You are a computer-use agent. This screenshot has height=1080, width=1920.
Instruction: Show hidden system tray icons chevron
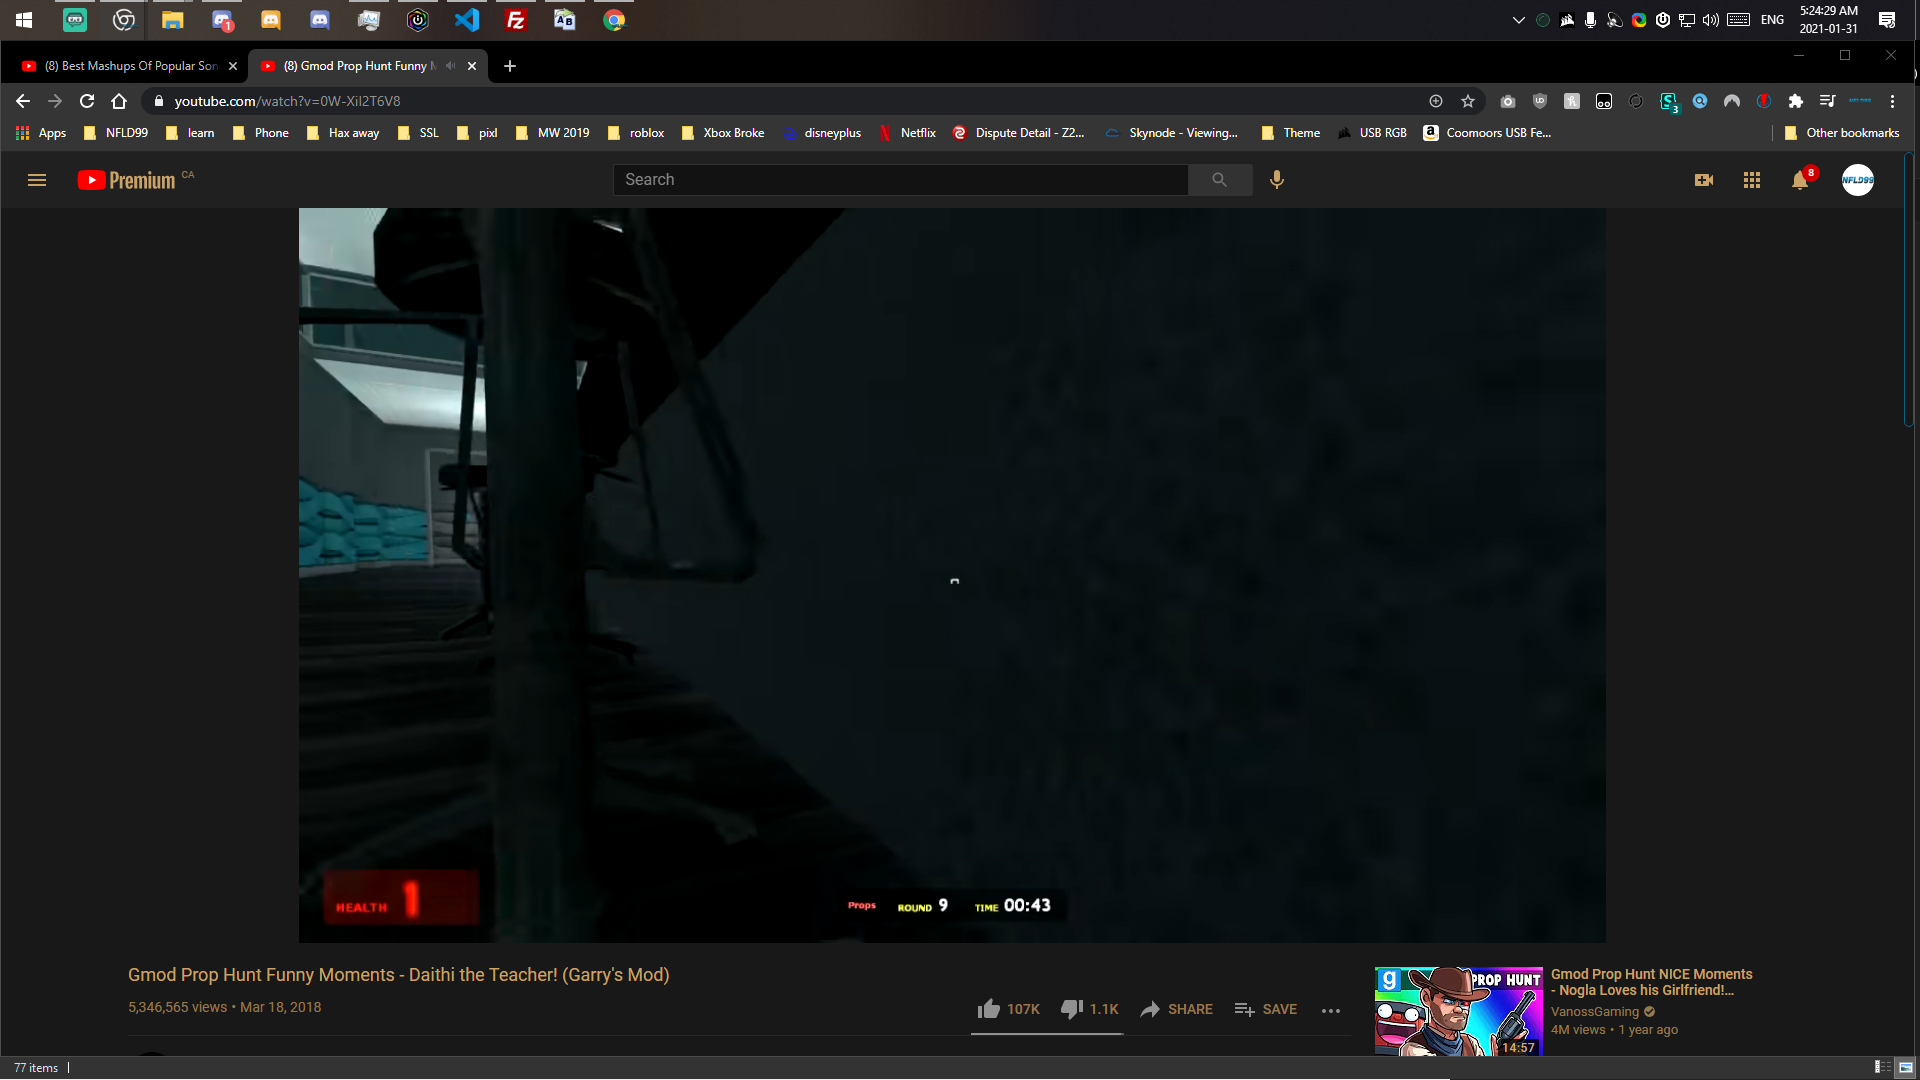(1518, 20)
